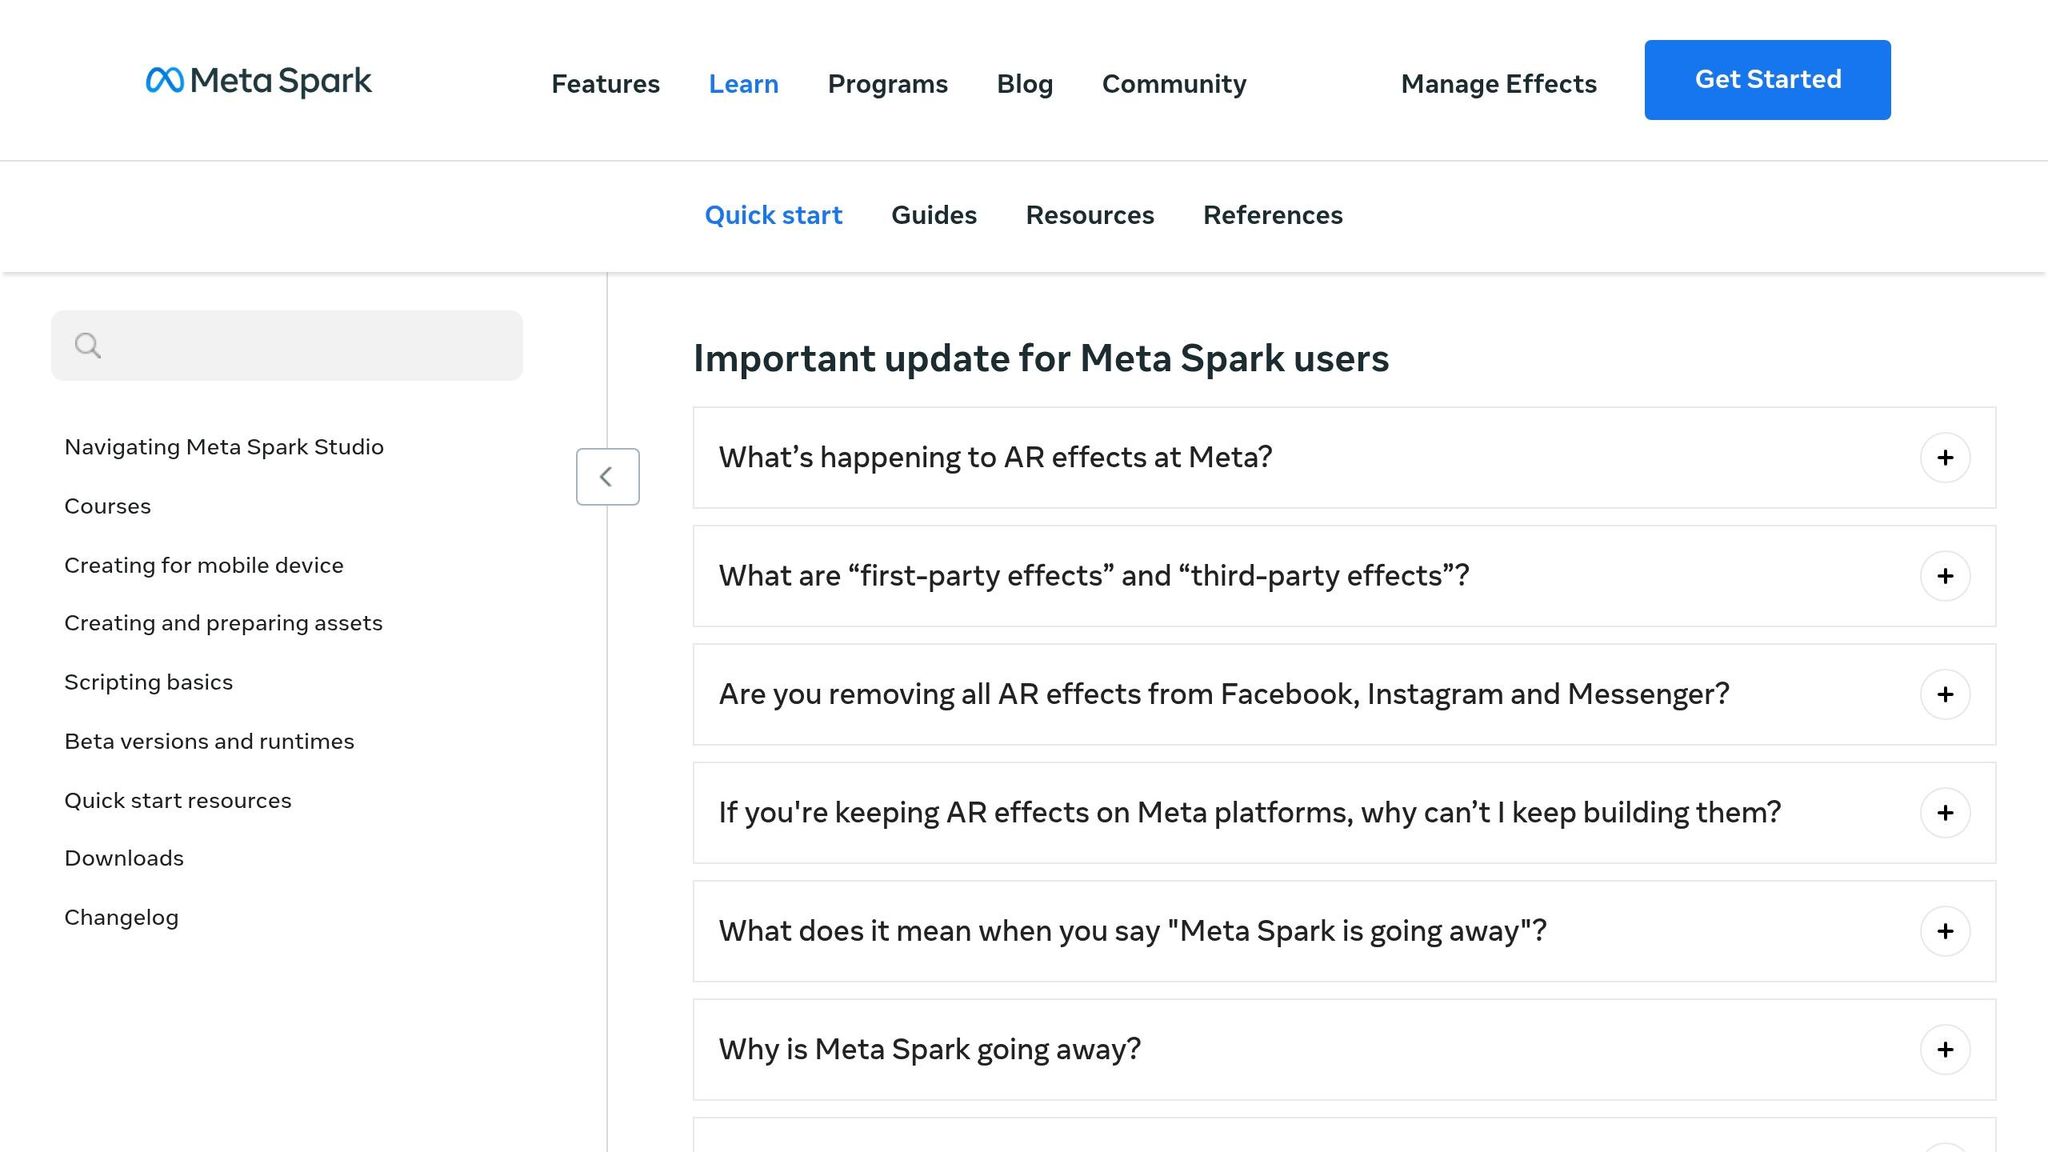The image size is (2048, 1152).
Task: Click question about removing AR effects from Facebook
Action: (1224, 694)
